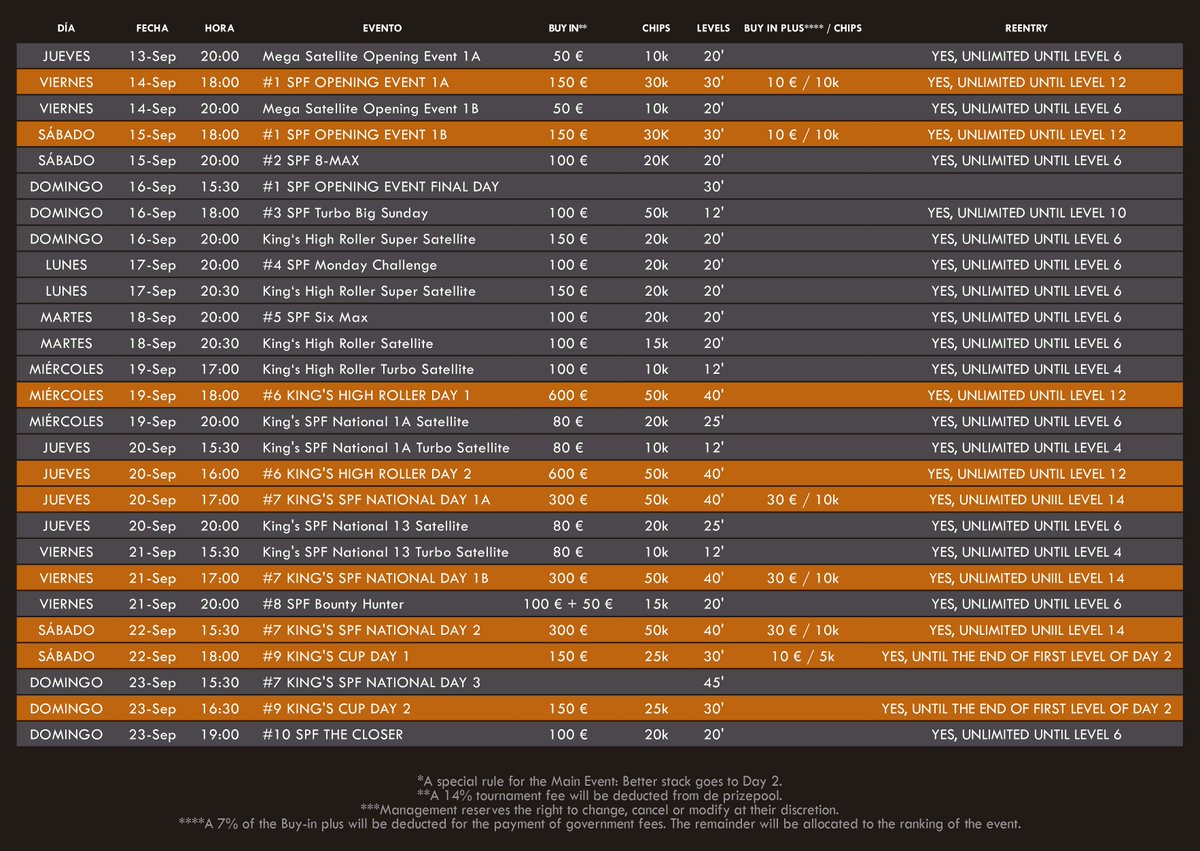
Task: Select #7 KING'S SPF NATIONAL DAY 3
Action: pyautogui.click(x=371, y=682)
